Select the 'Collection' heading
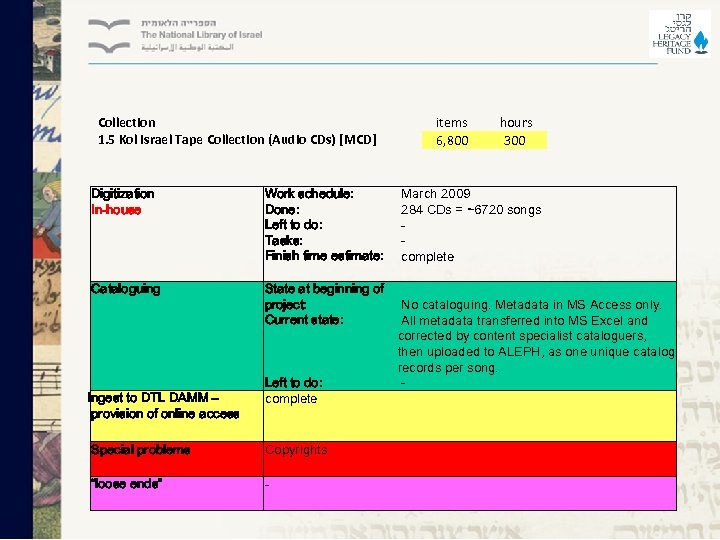Screen dimensions: 720x540 tap(127, 123)
